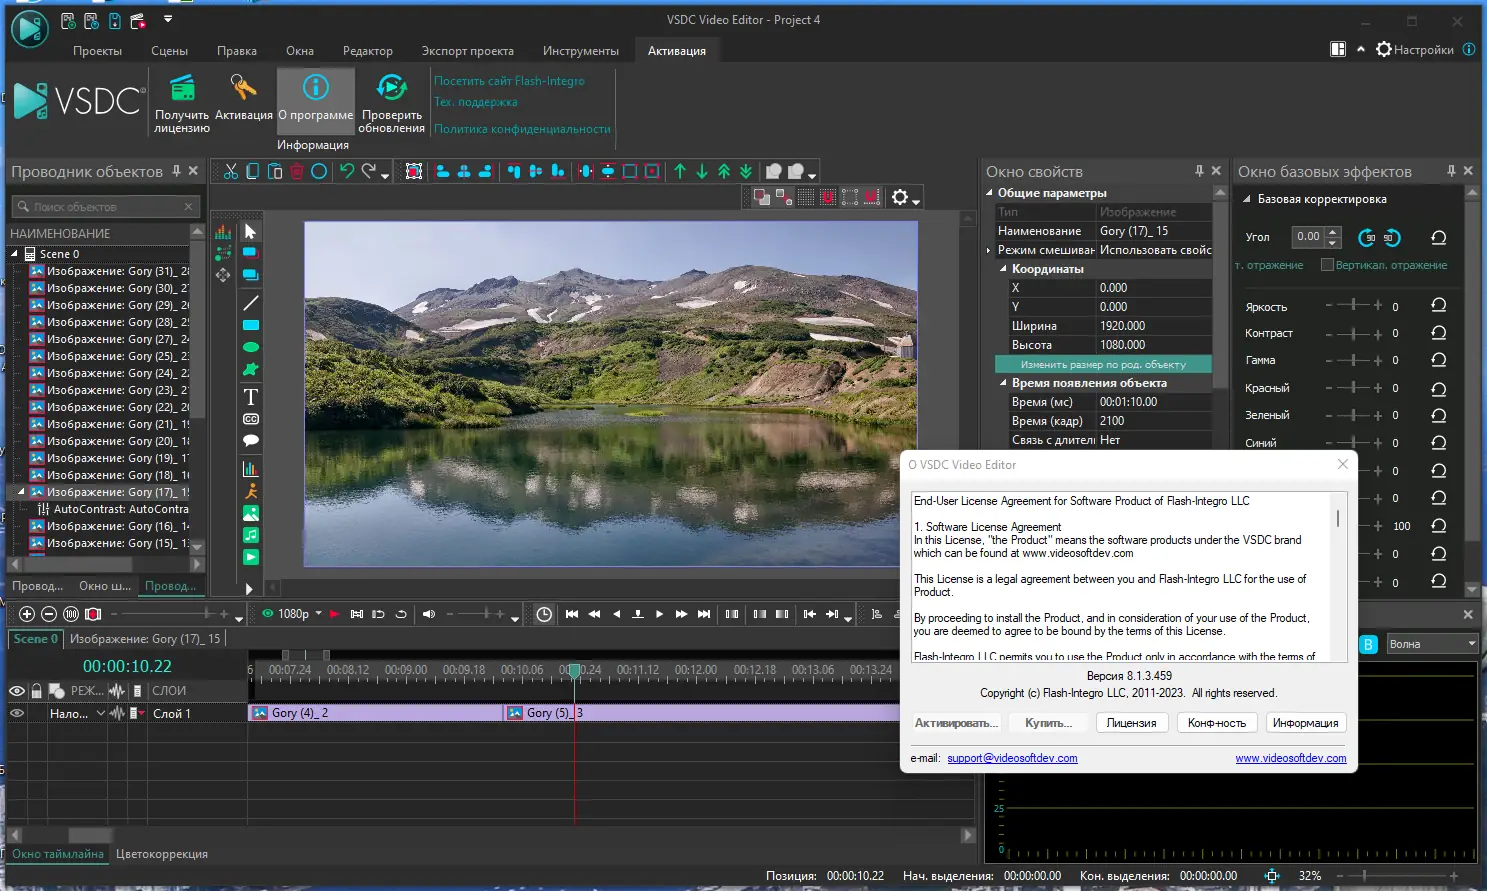Select the Line drawing tool
This screenshot has height=891, width=1487.
pos(251,303)
